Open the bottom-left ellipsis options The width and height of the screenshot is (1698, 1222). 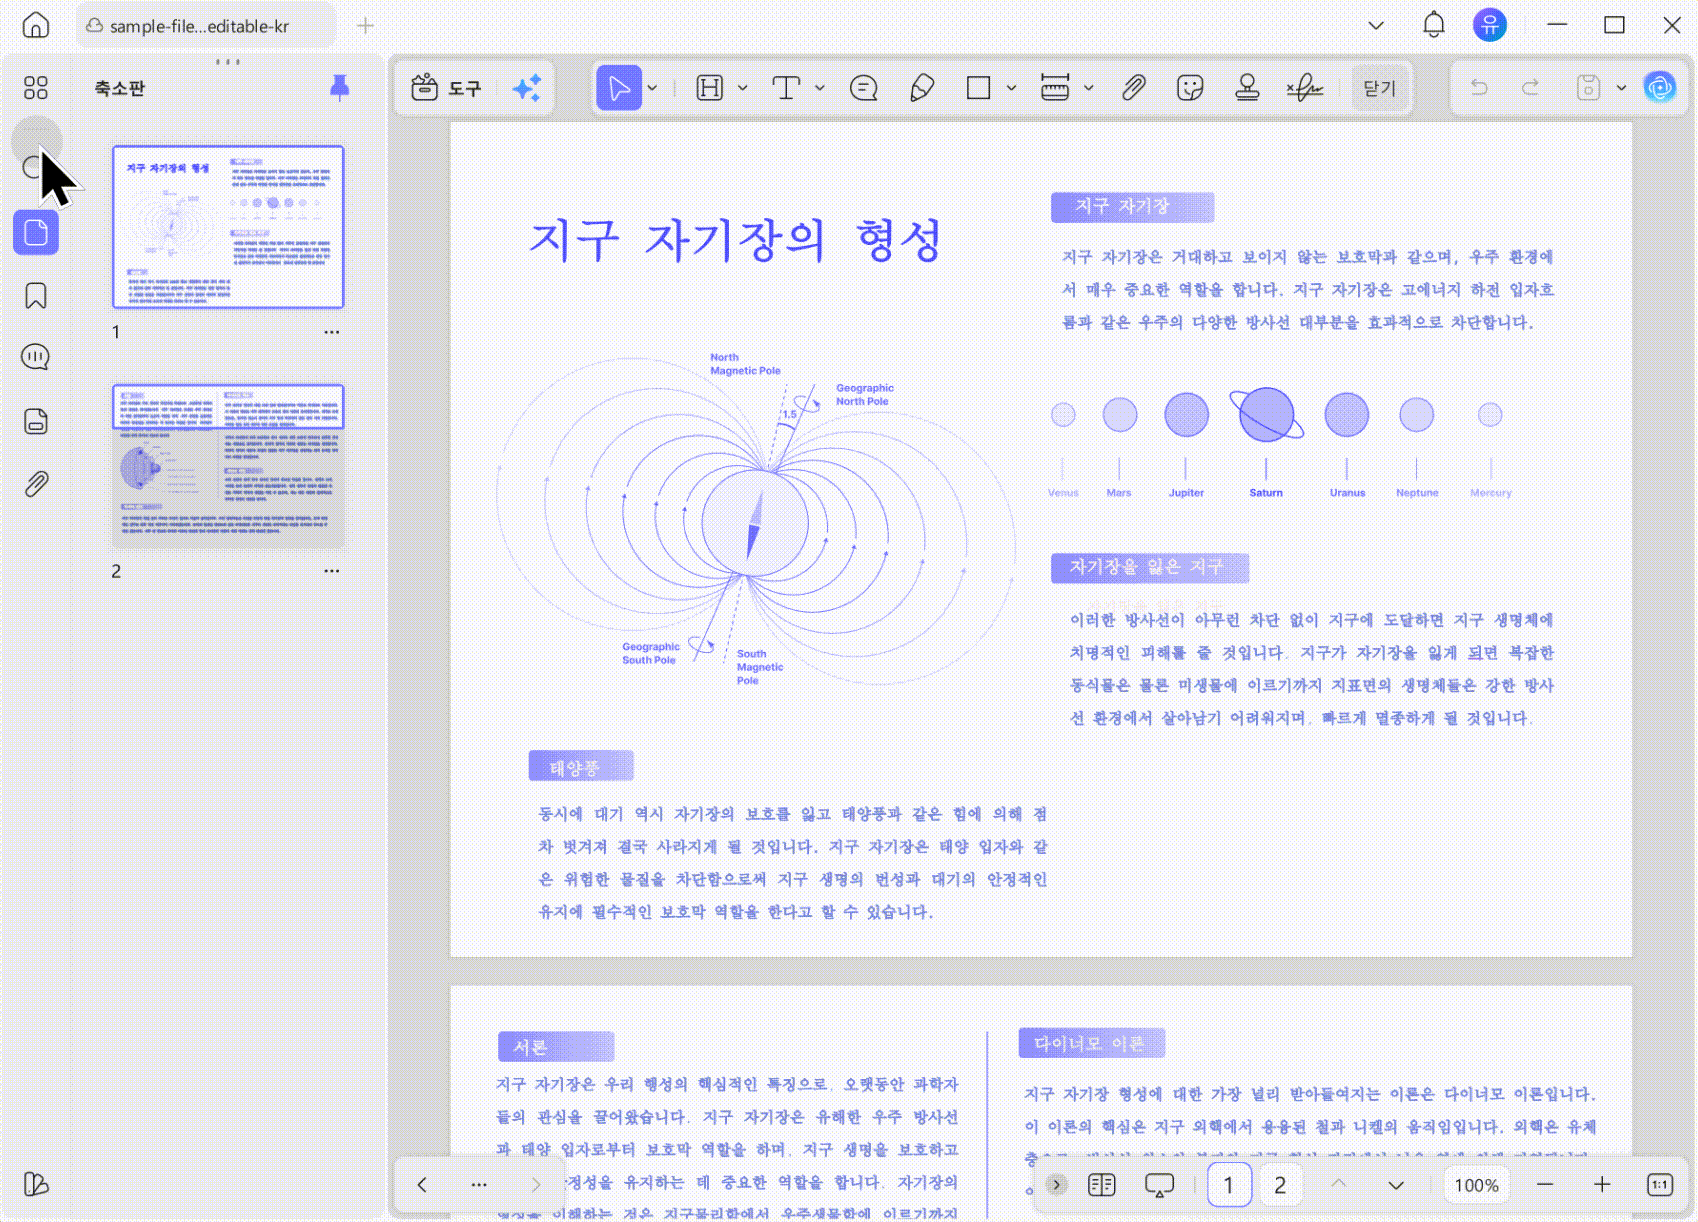click(479, 1185)
